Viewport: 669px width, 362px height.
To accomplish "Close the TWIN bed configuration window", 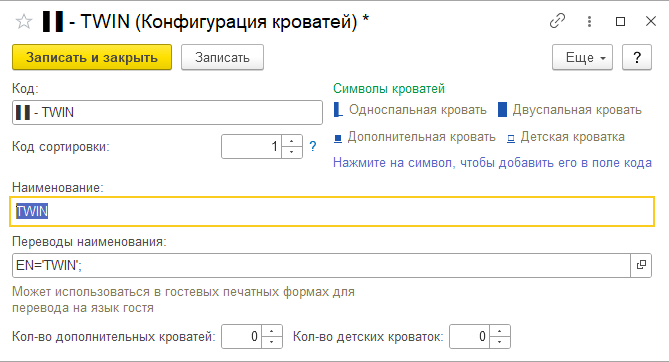I will pos(651,21).
